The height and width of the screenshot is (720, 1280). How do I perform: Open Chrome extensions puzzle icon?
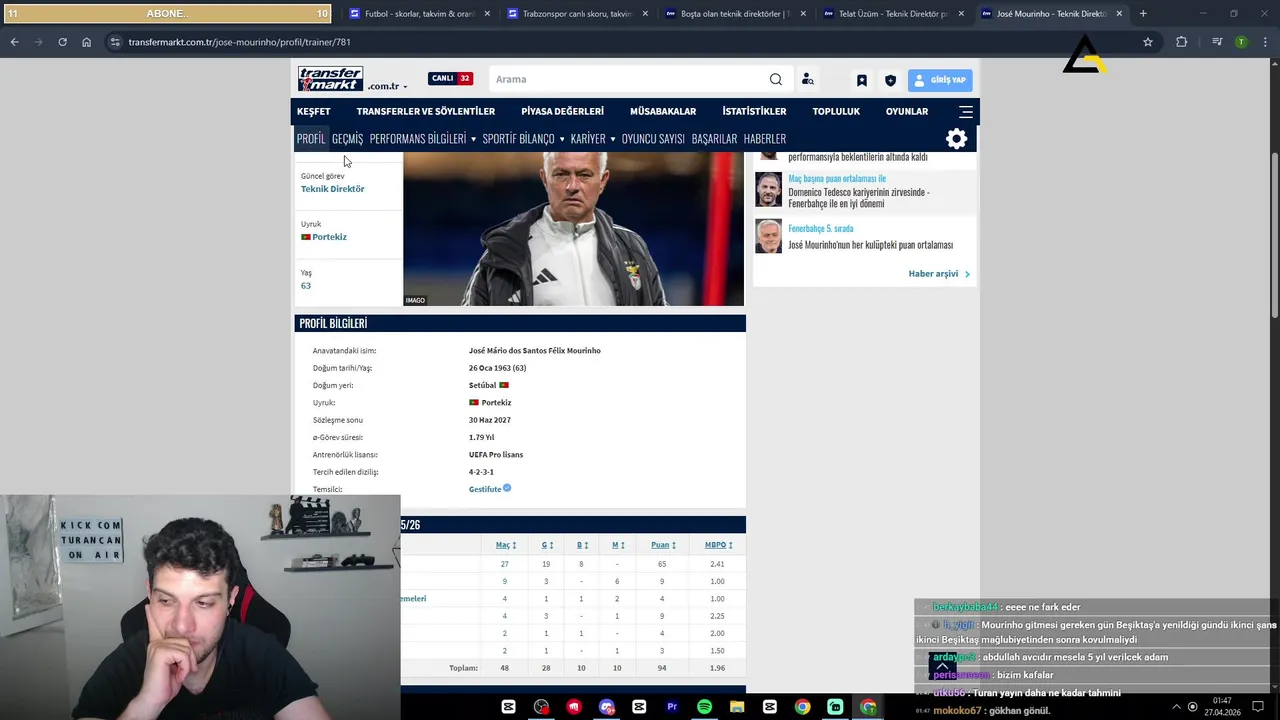(x=1182, y=42)
